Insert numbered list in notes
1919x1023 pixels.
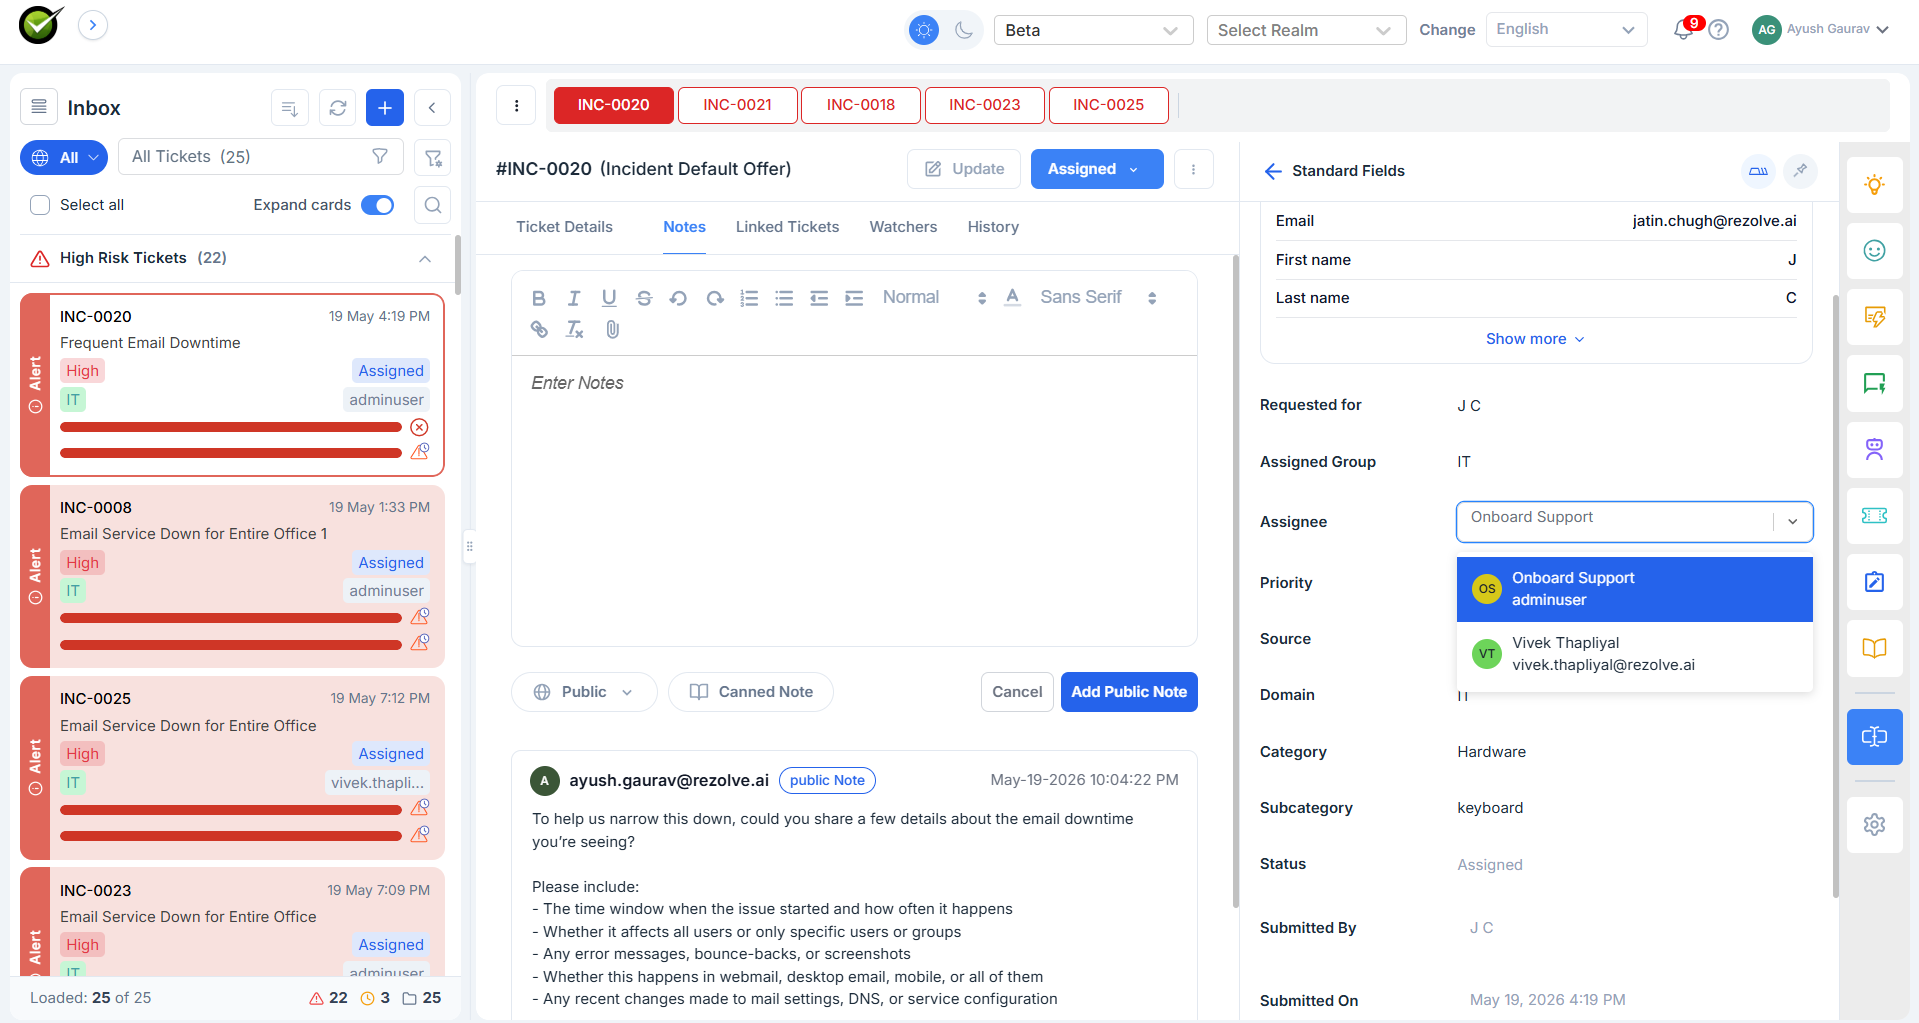749,298
